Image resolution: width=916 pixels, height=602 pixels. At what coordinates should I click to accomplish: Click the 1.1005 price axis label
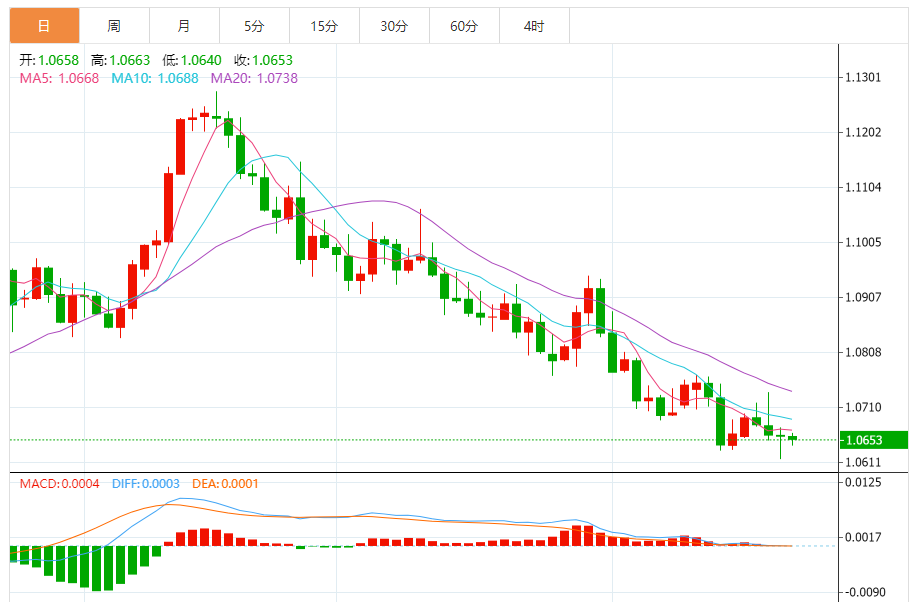pos(863,243)
